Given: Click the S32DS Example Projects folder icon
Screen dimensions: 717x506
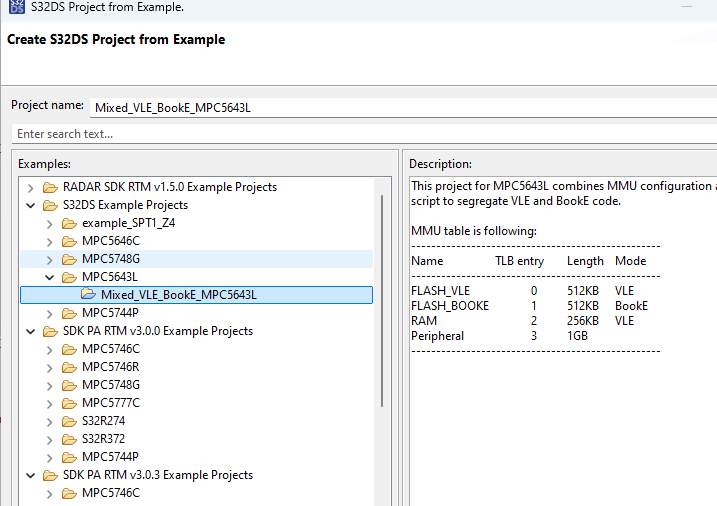Looking at the screenshot, I should click(50, 205).
